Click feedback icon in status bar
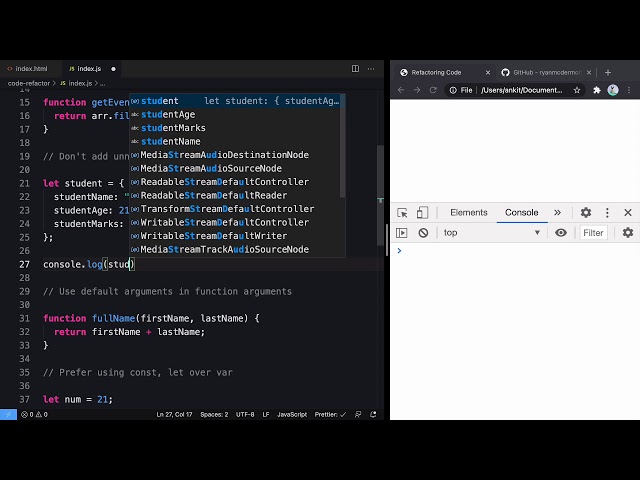The image size is (640, 480). pyautogui.click(x=358, y=414)
